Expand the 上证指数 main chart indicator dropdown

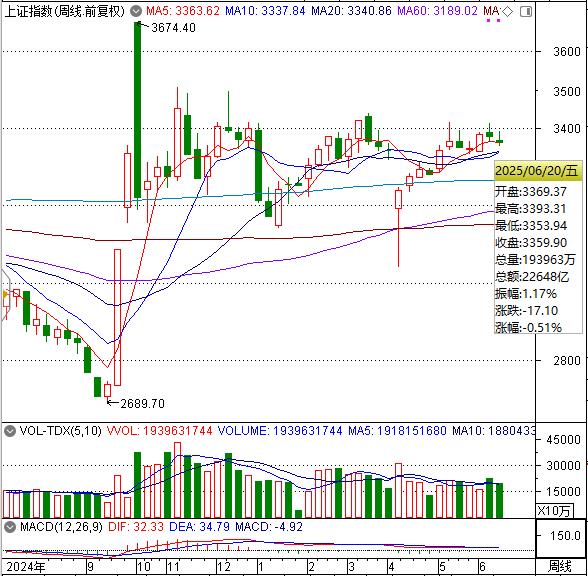point(136,11)
